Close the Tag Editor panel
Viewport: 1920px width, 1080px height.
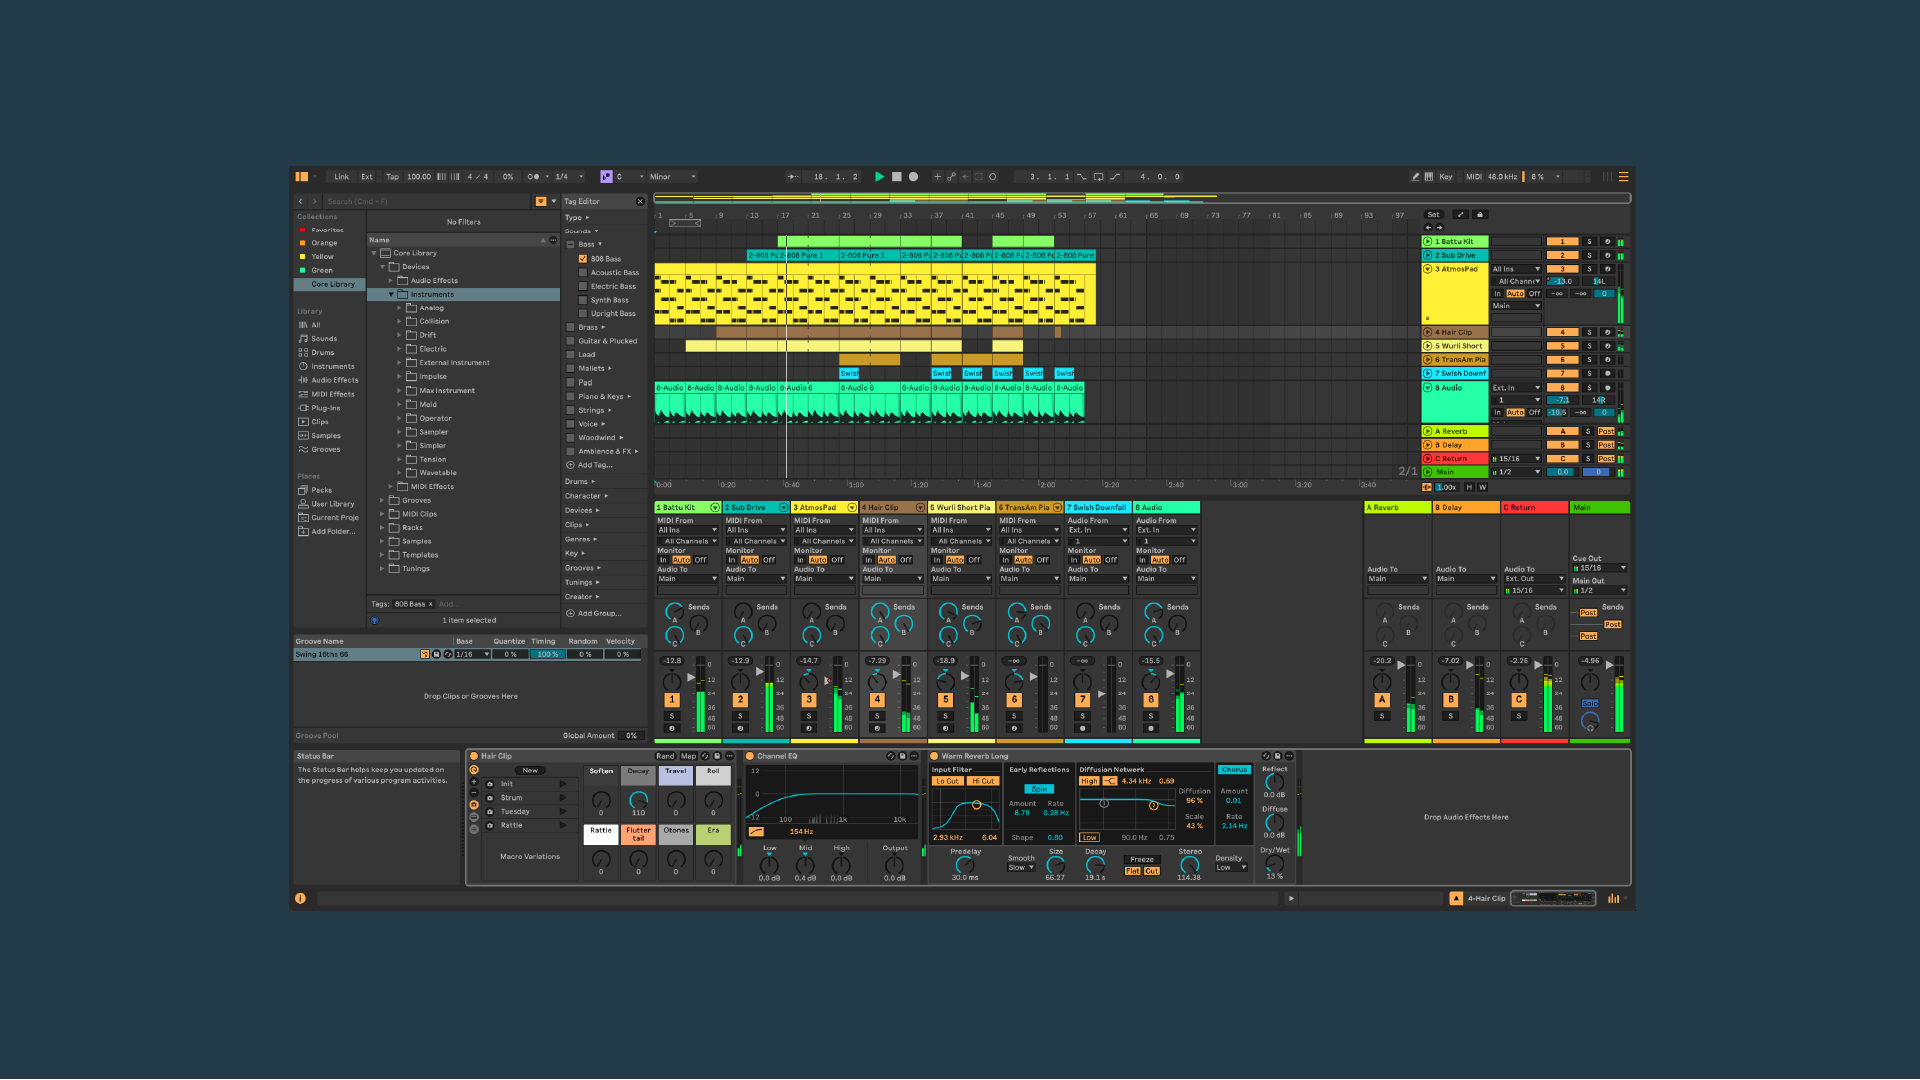click(x=641, y=202)
